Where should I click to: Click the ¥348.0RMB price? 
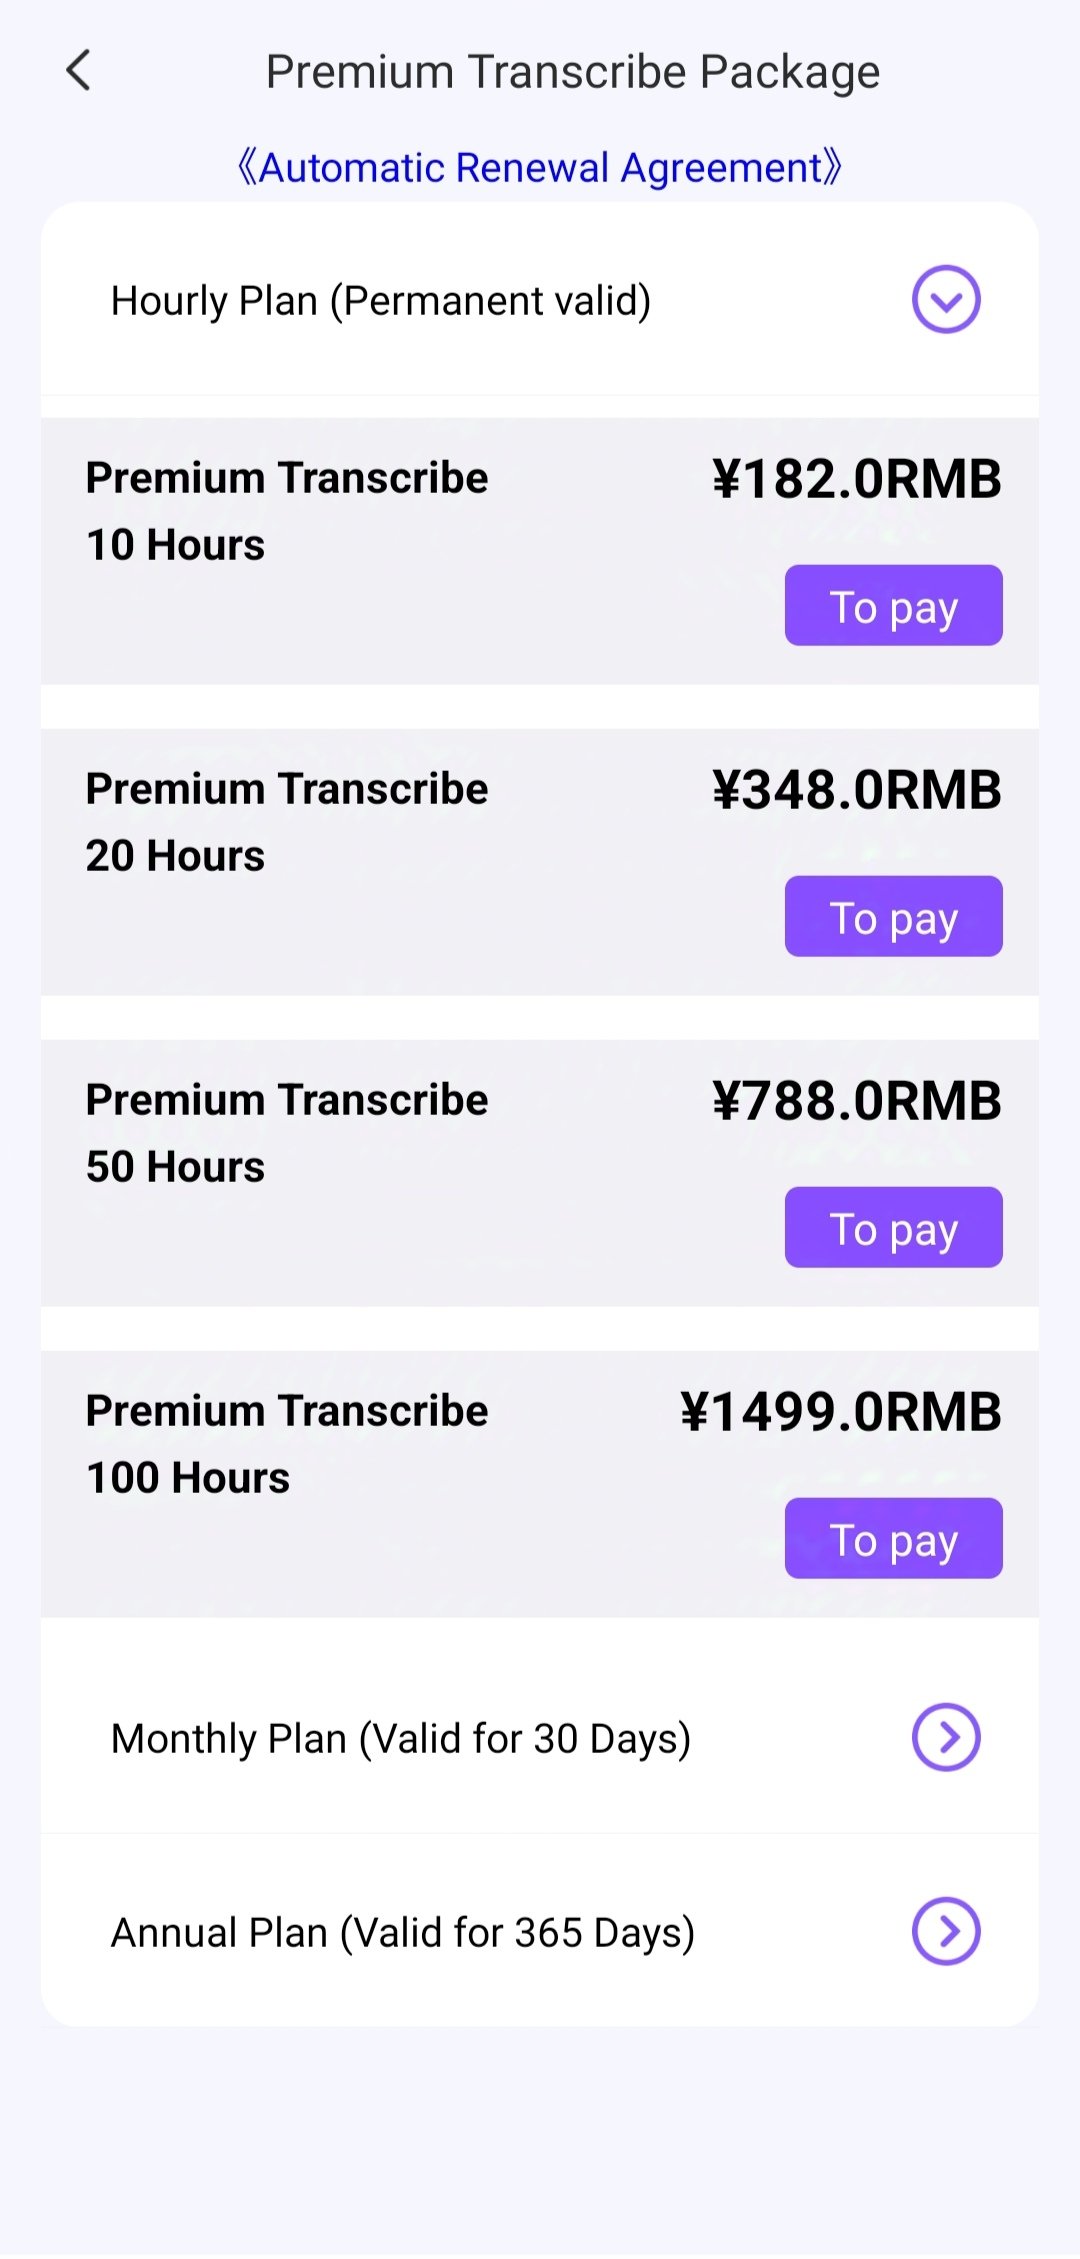[x=856, y=790]
